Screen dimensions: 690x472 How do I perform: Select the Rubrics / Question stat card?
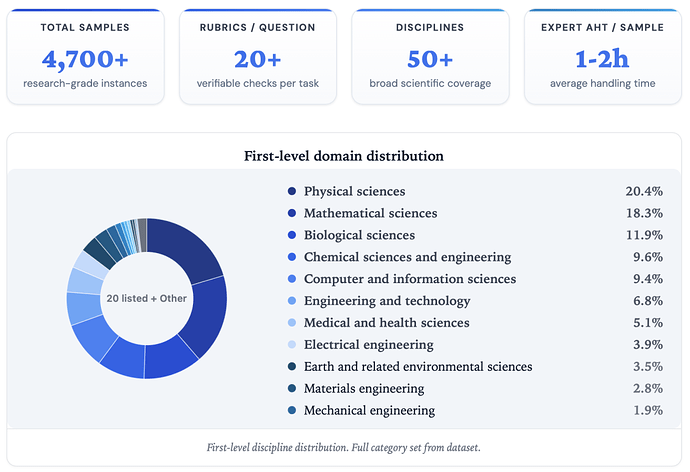[x=259, y=57]
